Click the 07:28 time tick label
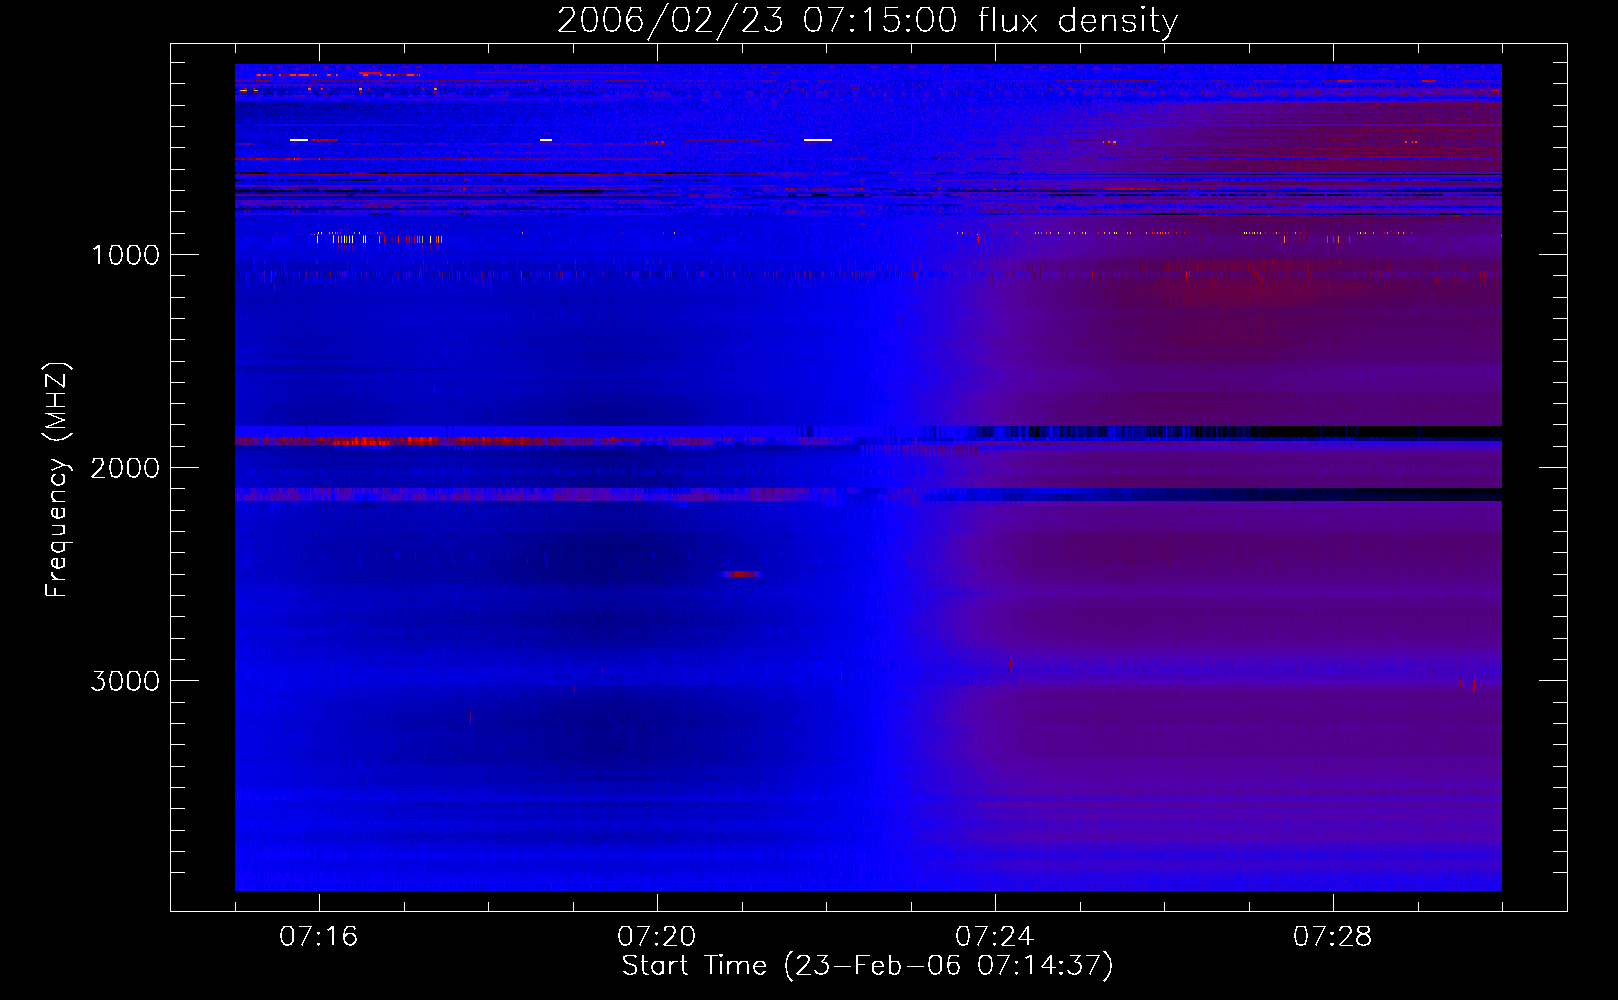 coord(1332,937)
